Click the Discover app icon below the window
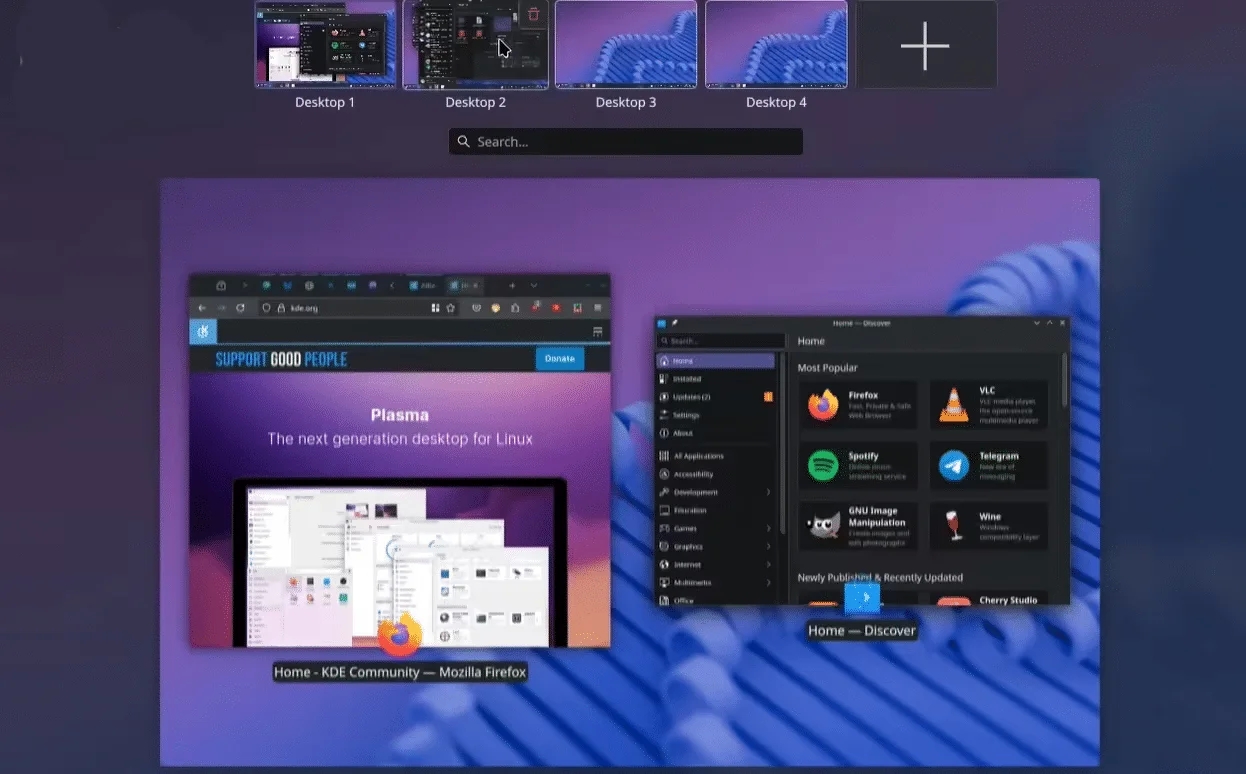 tap(862, 598)
